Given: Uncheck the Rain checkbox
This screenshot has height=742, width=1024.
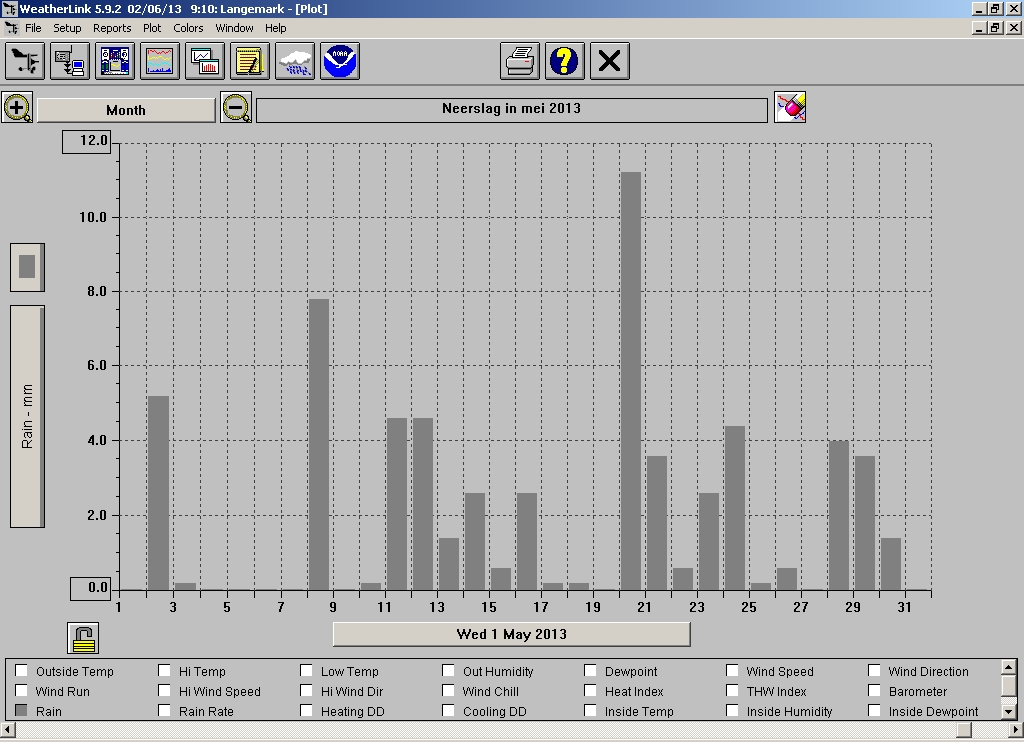Looking at the screenshot, I should [x=22, y=711].
